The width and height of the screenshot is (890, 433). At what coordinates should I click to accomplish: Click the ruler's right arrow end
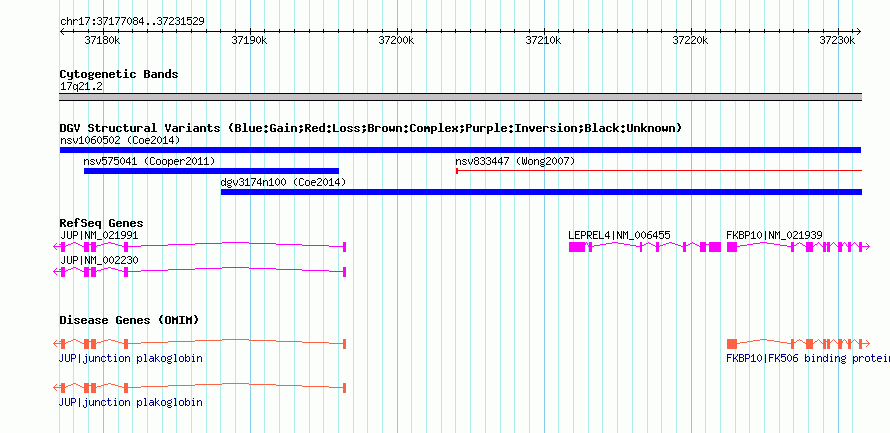click(859, 32)
